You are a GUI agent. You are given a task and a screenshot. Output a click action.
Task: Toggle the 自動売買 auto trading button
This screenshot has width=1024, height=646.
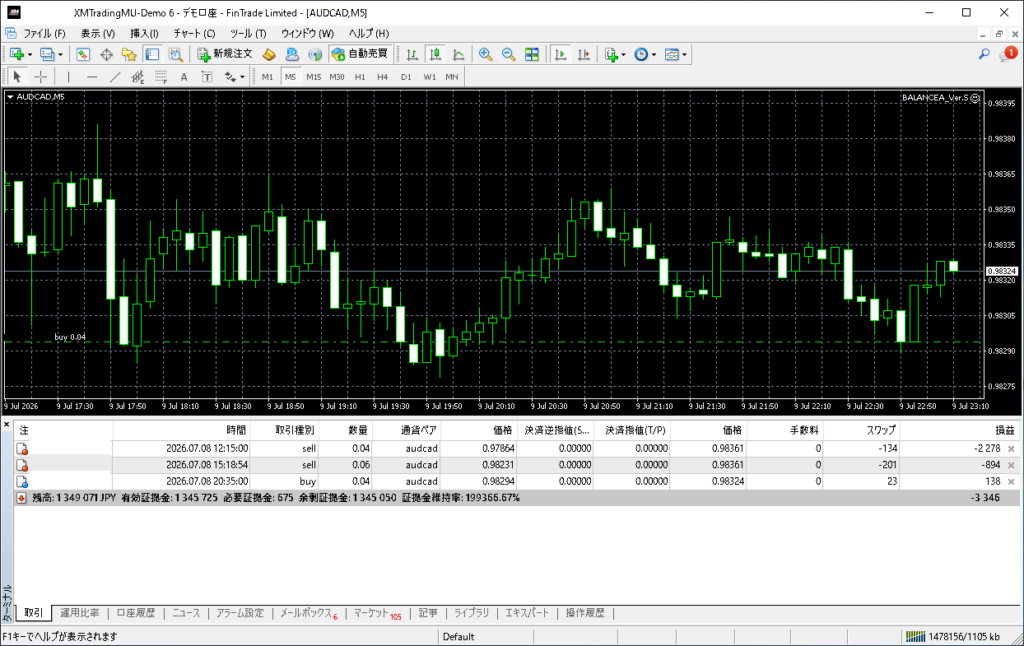click(x=360, y=54)
